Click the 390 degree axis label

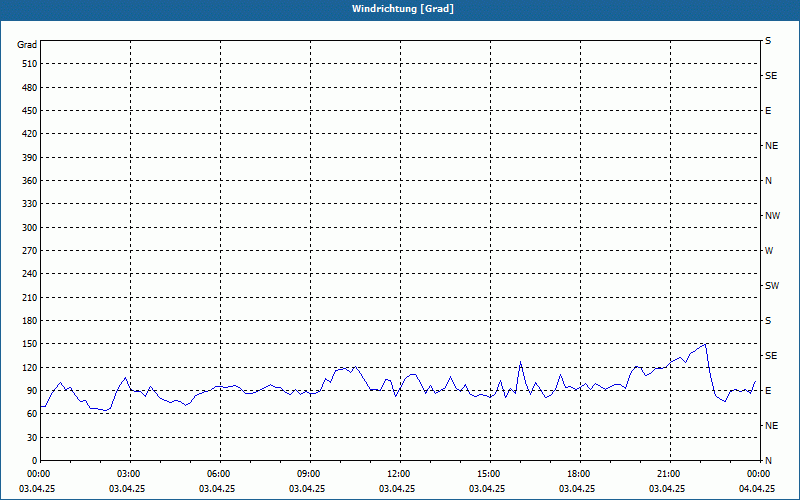[30, 158]
